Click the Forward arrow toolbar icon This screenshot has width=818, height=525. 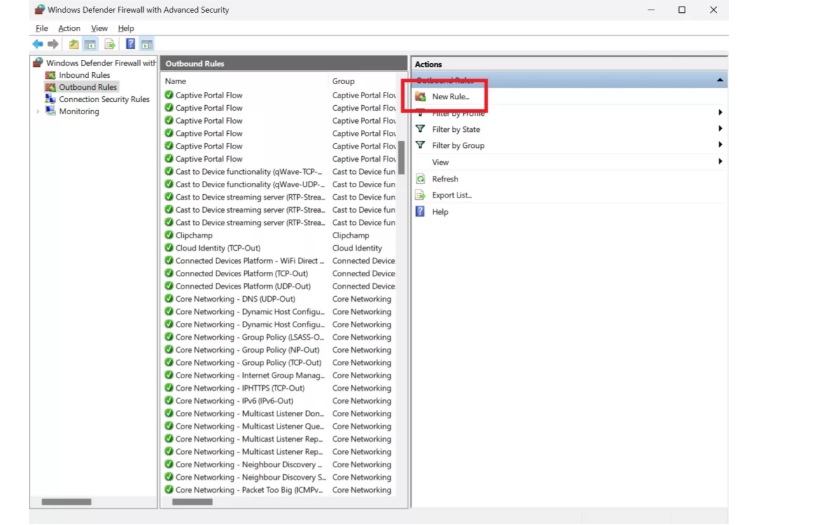point(53,44)
